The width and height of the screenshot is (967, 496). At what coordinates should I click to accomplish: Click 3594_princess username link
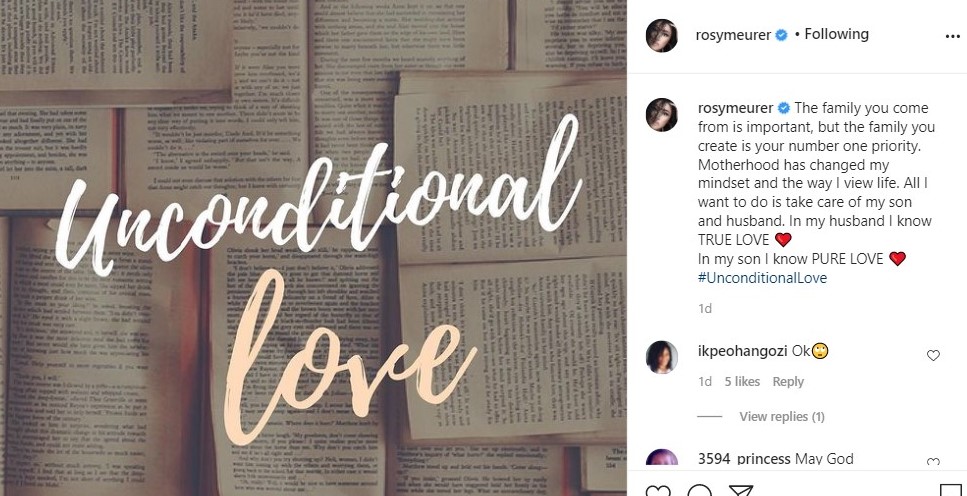point(744,459)
